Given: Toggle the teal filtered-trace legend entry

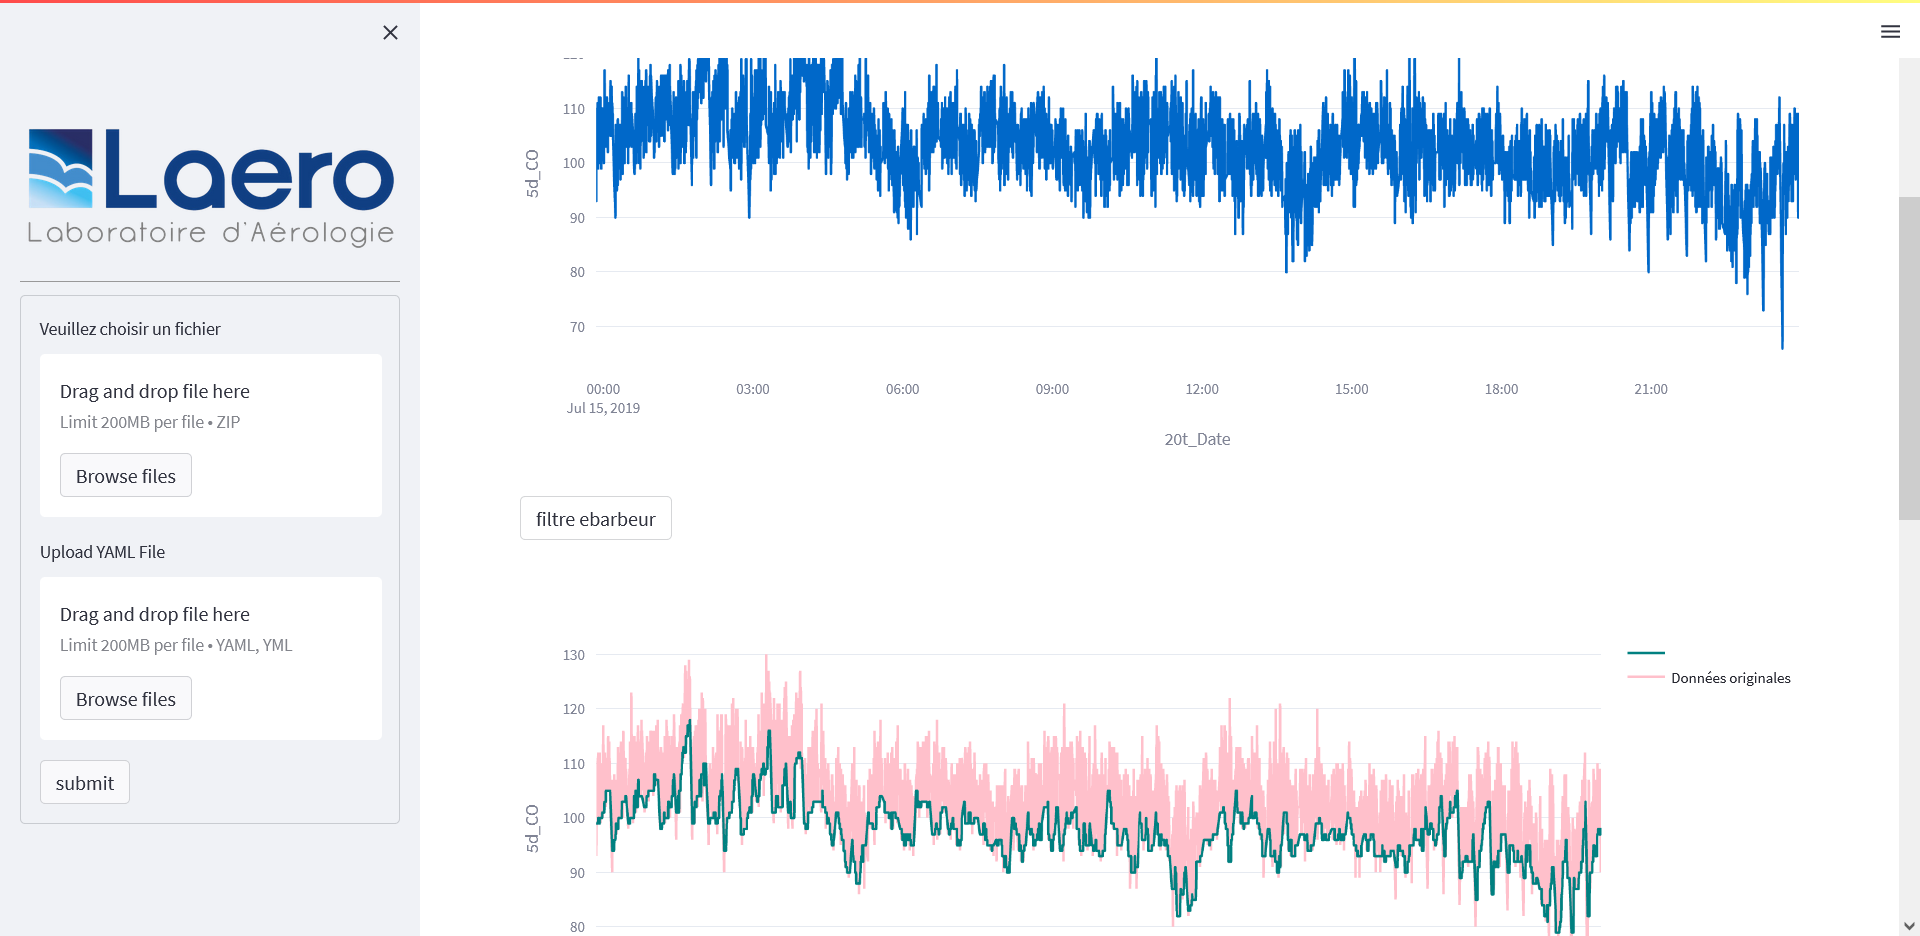Looking at the screenshot, I should (1646, 653).
